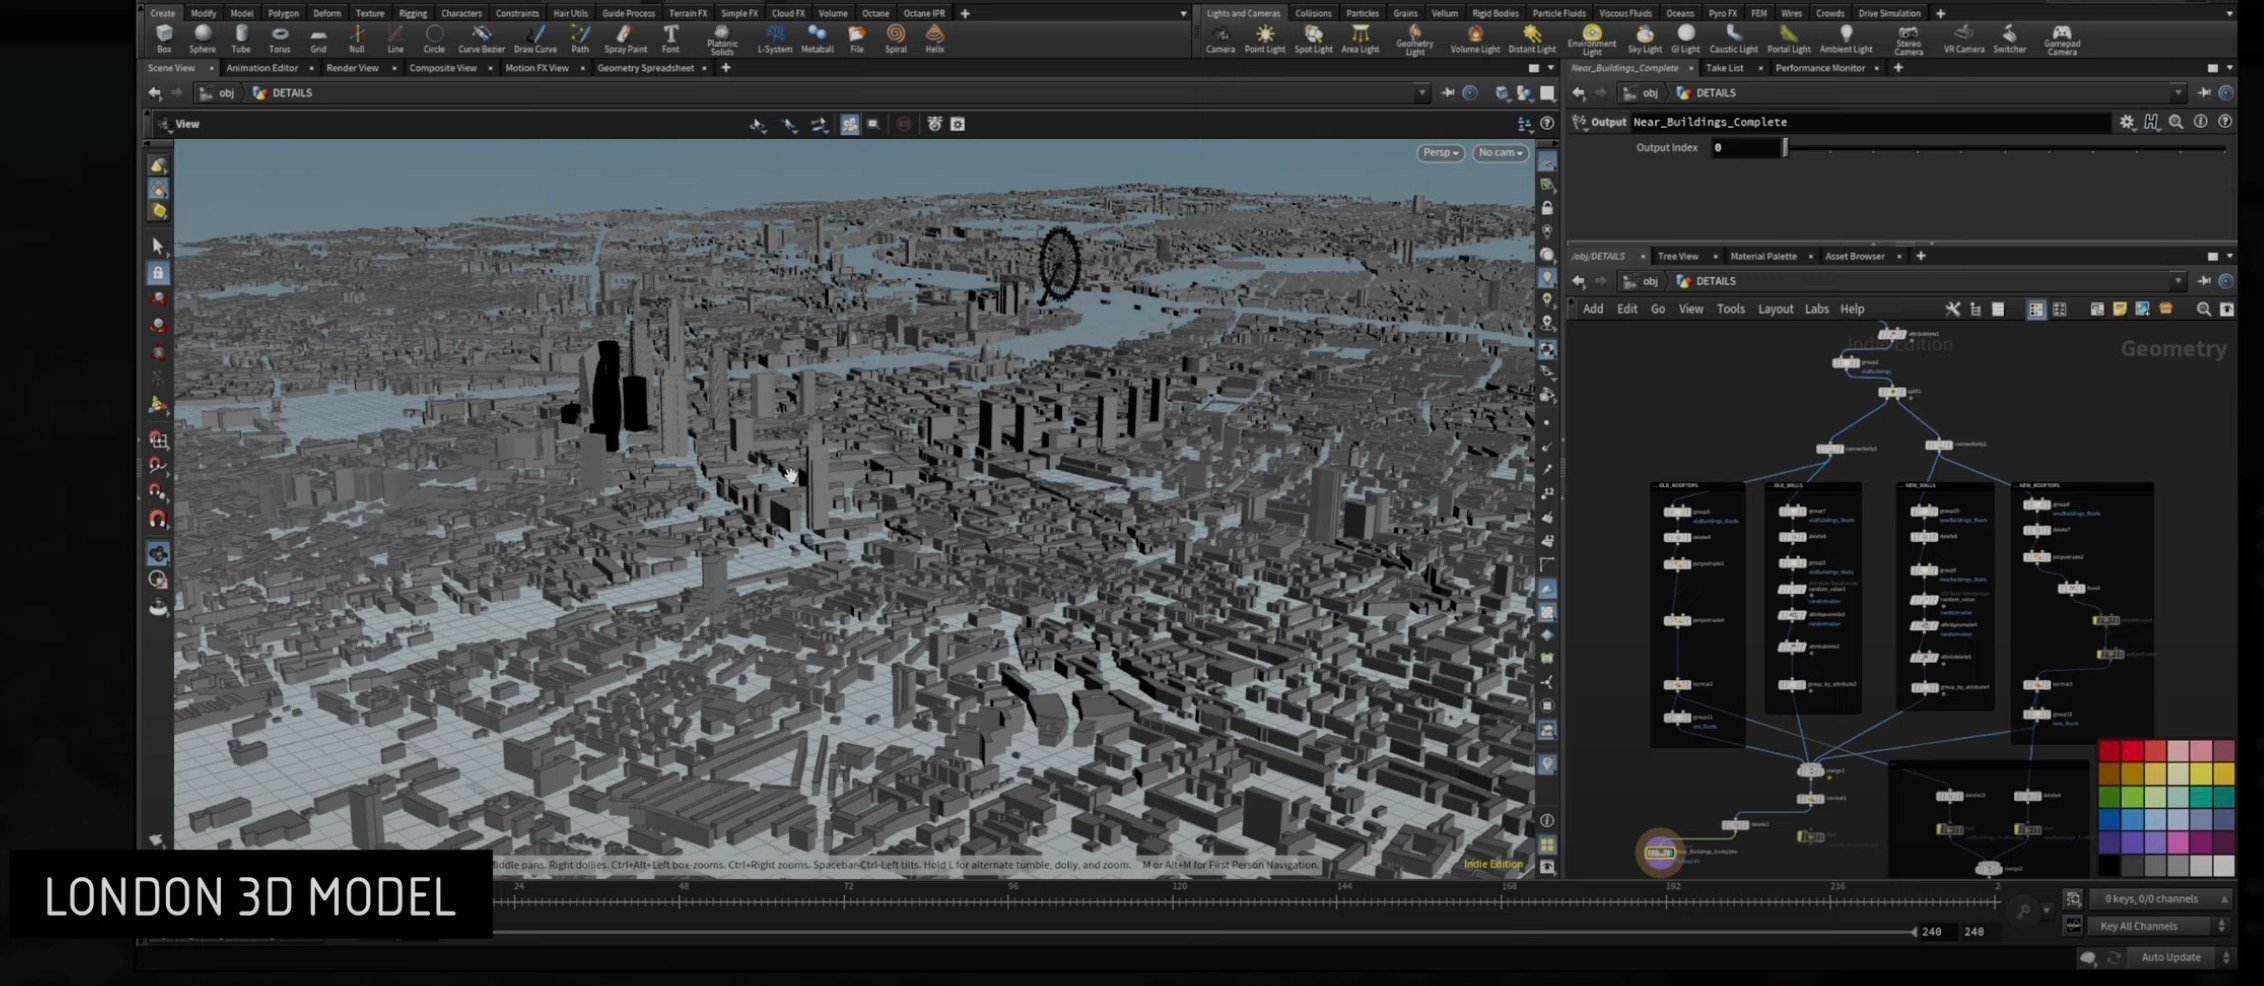The height and width of the screenshot is (986, 2264).
Task: Open the Layout menu in network editor
Action: coord(1775,309)
